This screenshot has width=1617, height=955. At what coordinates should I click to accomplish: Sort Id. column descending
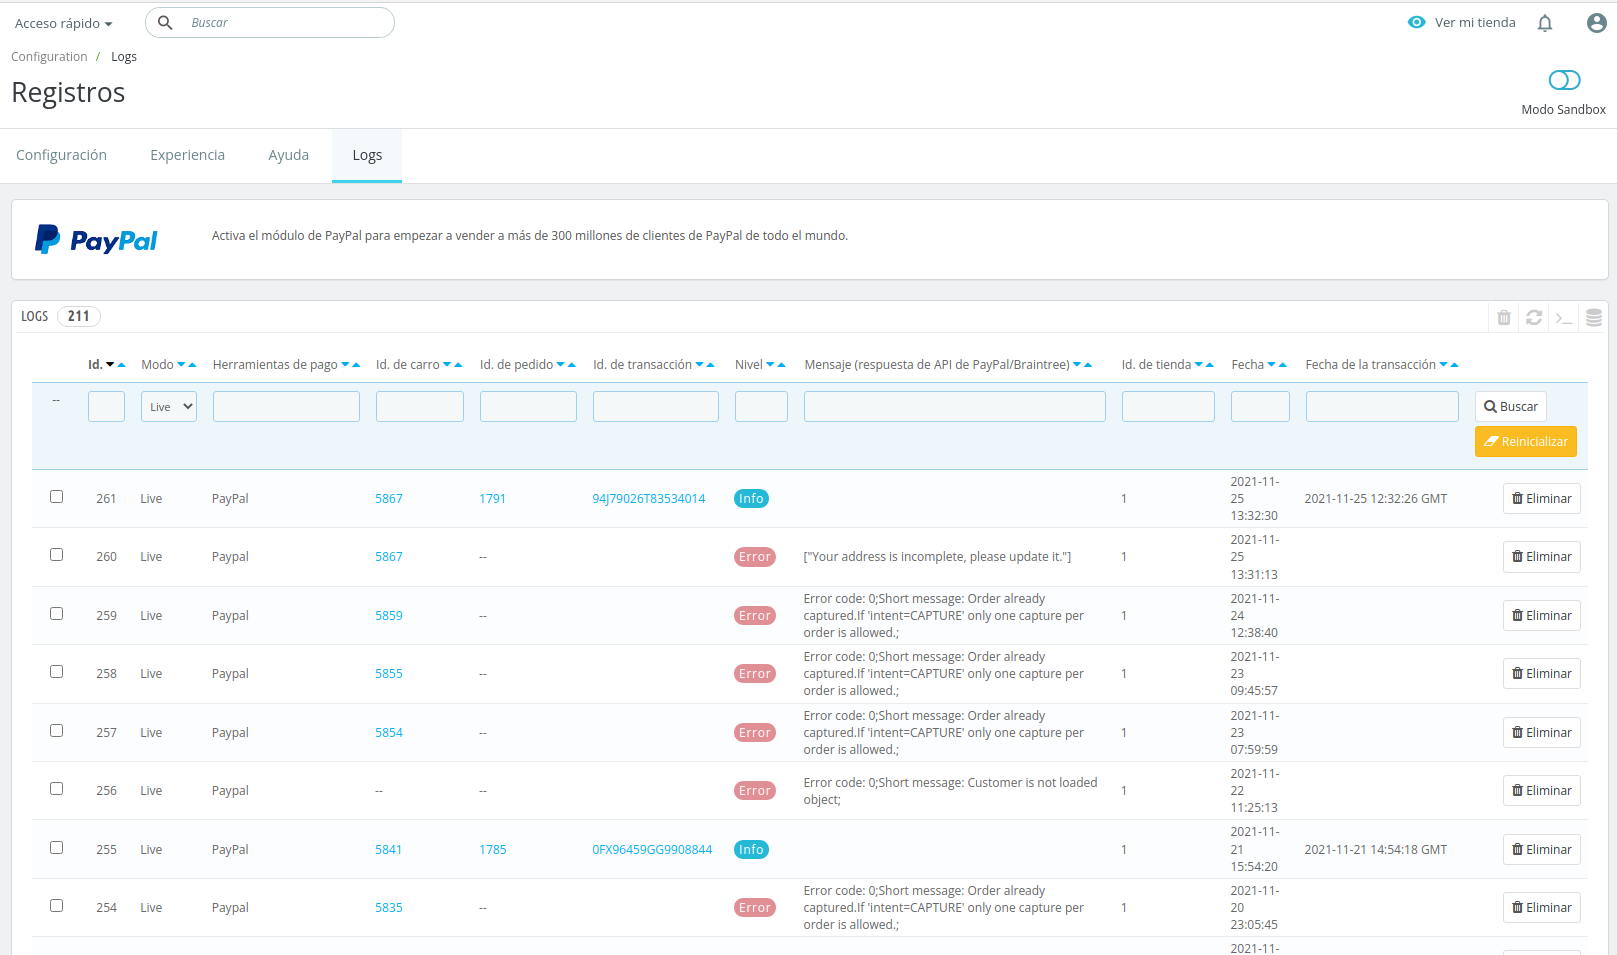(110, 365)
